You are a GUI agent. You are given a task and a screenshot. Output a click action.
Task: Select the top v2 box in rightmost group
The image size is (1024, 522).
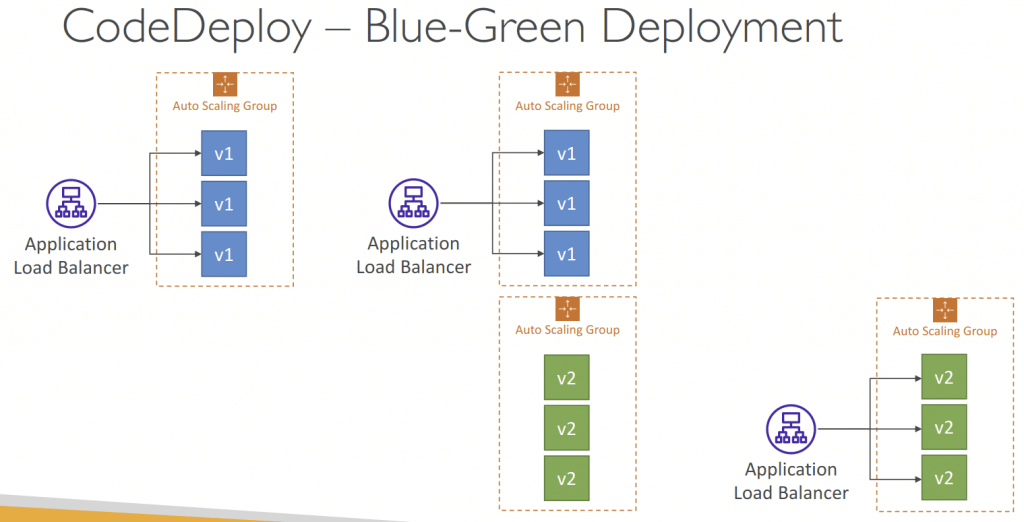944,377
